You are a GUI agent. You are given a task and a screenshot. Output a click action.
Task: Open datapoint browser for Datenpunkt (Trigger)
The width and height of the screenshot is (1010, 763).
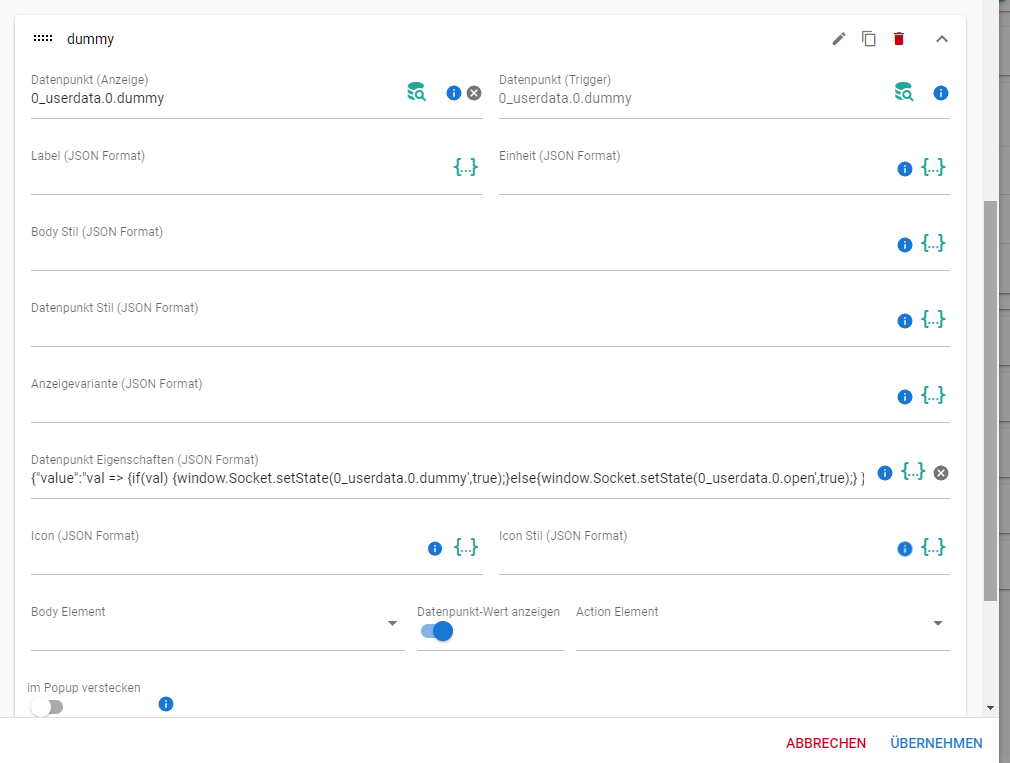click(904, 93)
